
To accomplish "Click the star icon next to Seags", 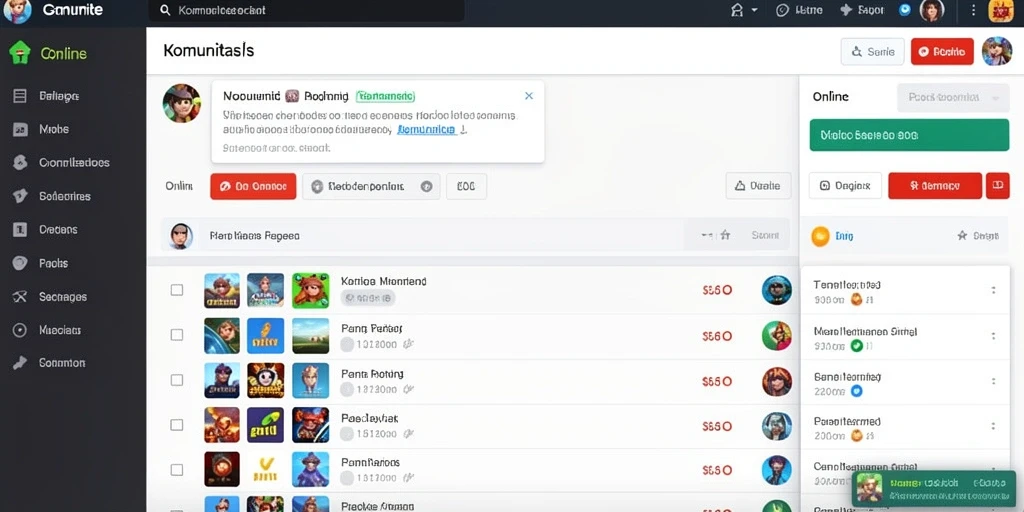I will pyautogui.click(x=962, y=235).
